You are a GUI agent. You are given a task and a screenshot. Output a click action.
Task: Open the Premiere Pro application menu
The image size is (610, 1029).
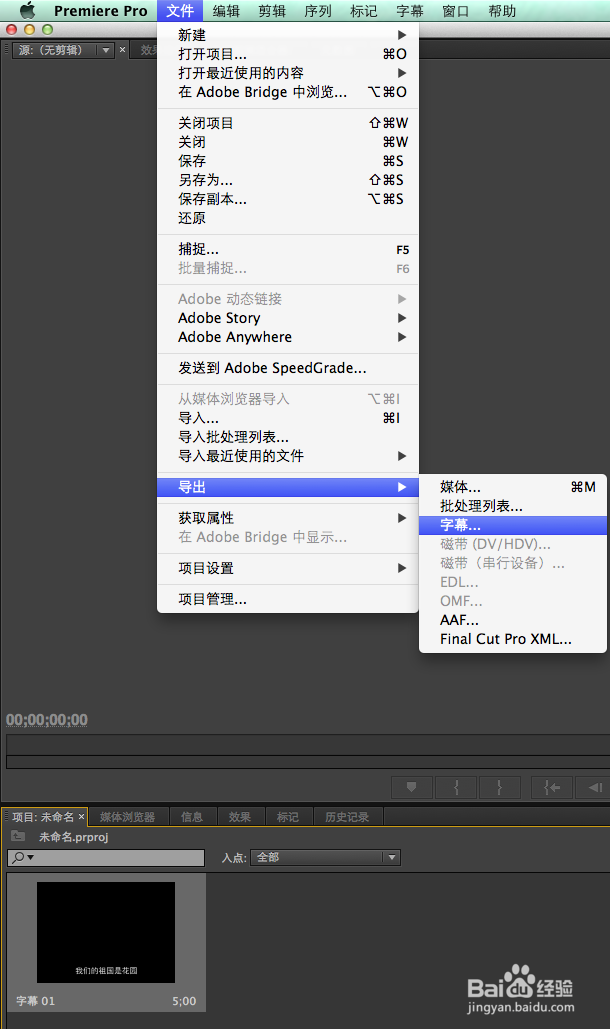(x=100, y=10)
